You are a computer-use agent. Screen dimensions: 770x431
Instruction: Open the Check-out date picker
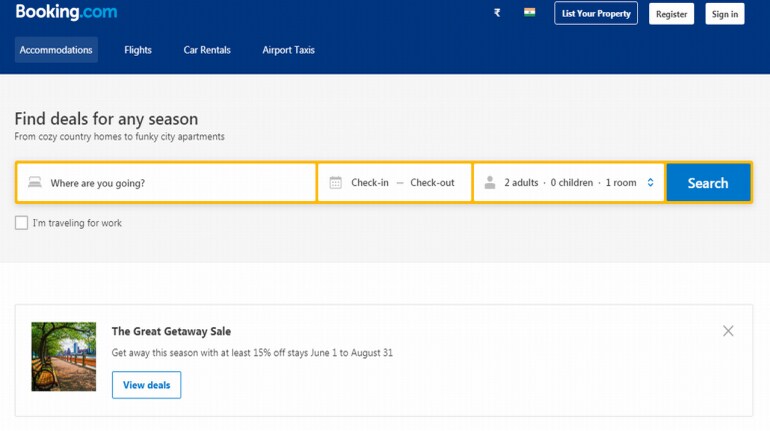[x=432, y=183]
